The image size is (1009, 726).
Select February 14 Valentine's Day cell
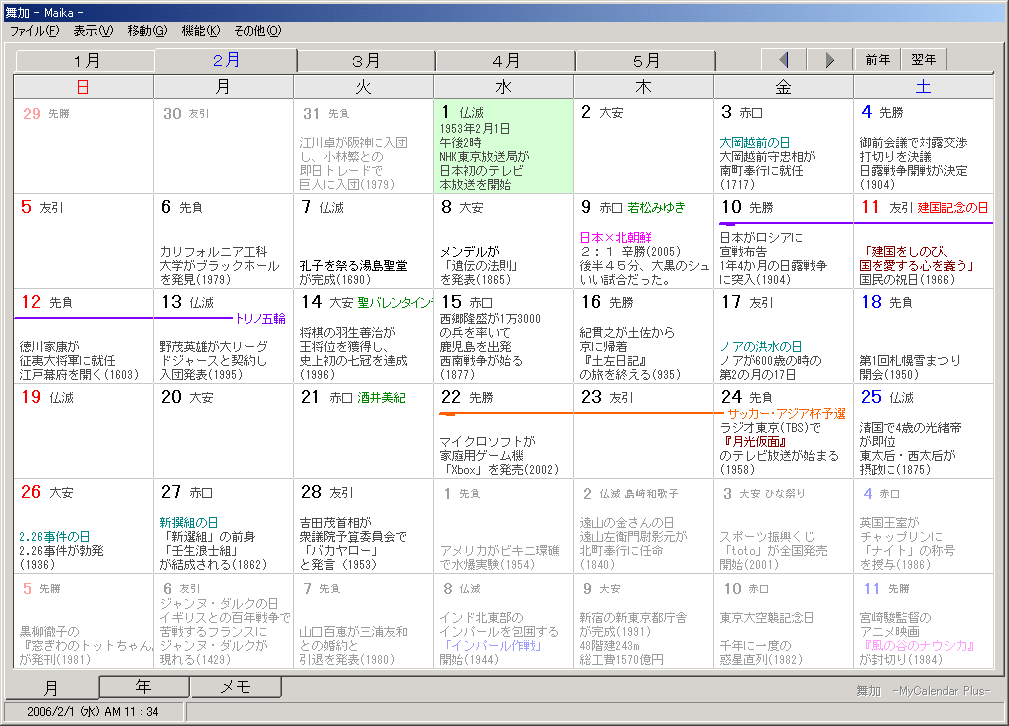click(x=363, y=335)
